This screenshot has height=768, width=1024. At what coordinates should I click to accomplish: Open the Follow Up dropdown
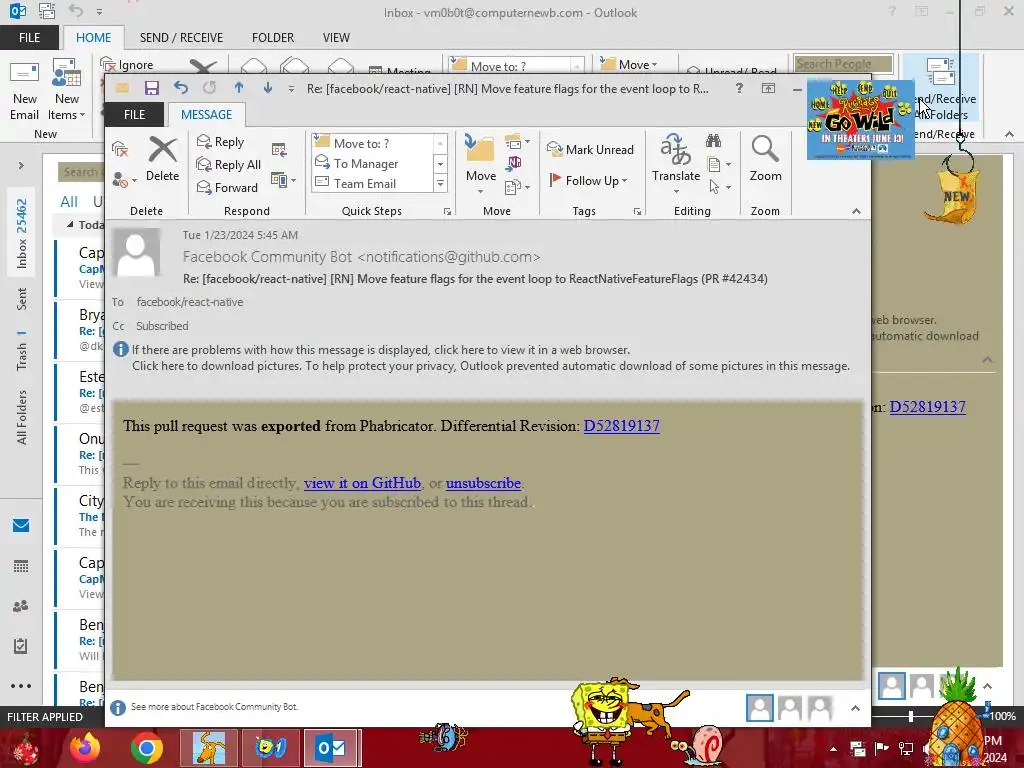[x=588, y=180]
